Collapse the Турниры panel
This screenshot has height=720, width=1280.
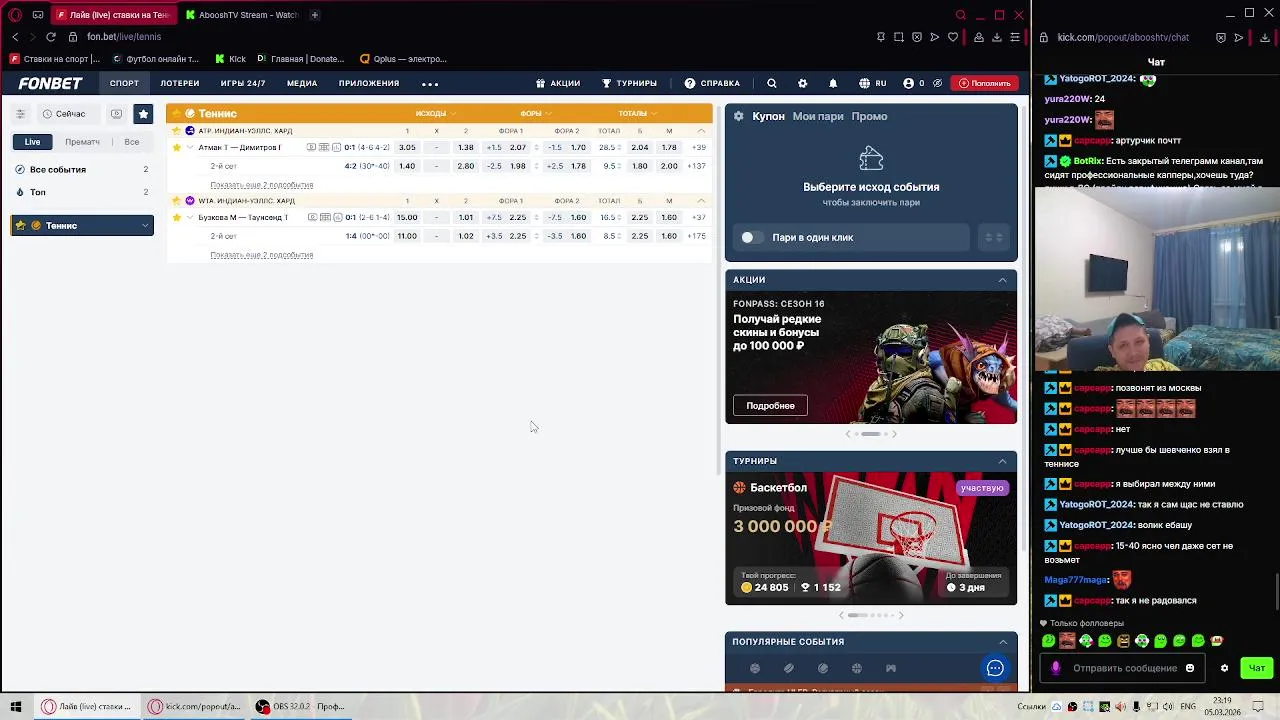1002,461
